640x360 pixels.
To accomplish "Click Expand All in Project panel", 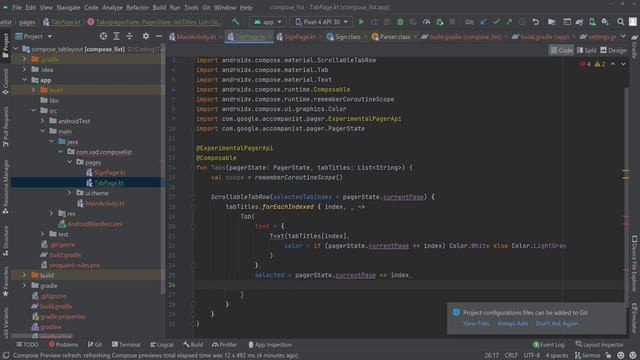I will pyautogui.click(x=116, y=36).
